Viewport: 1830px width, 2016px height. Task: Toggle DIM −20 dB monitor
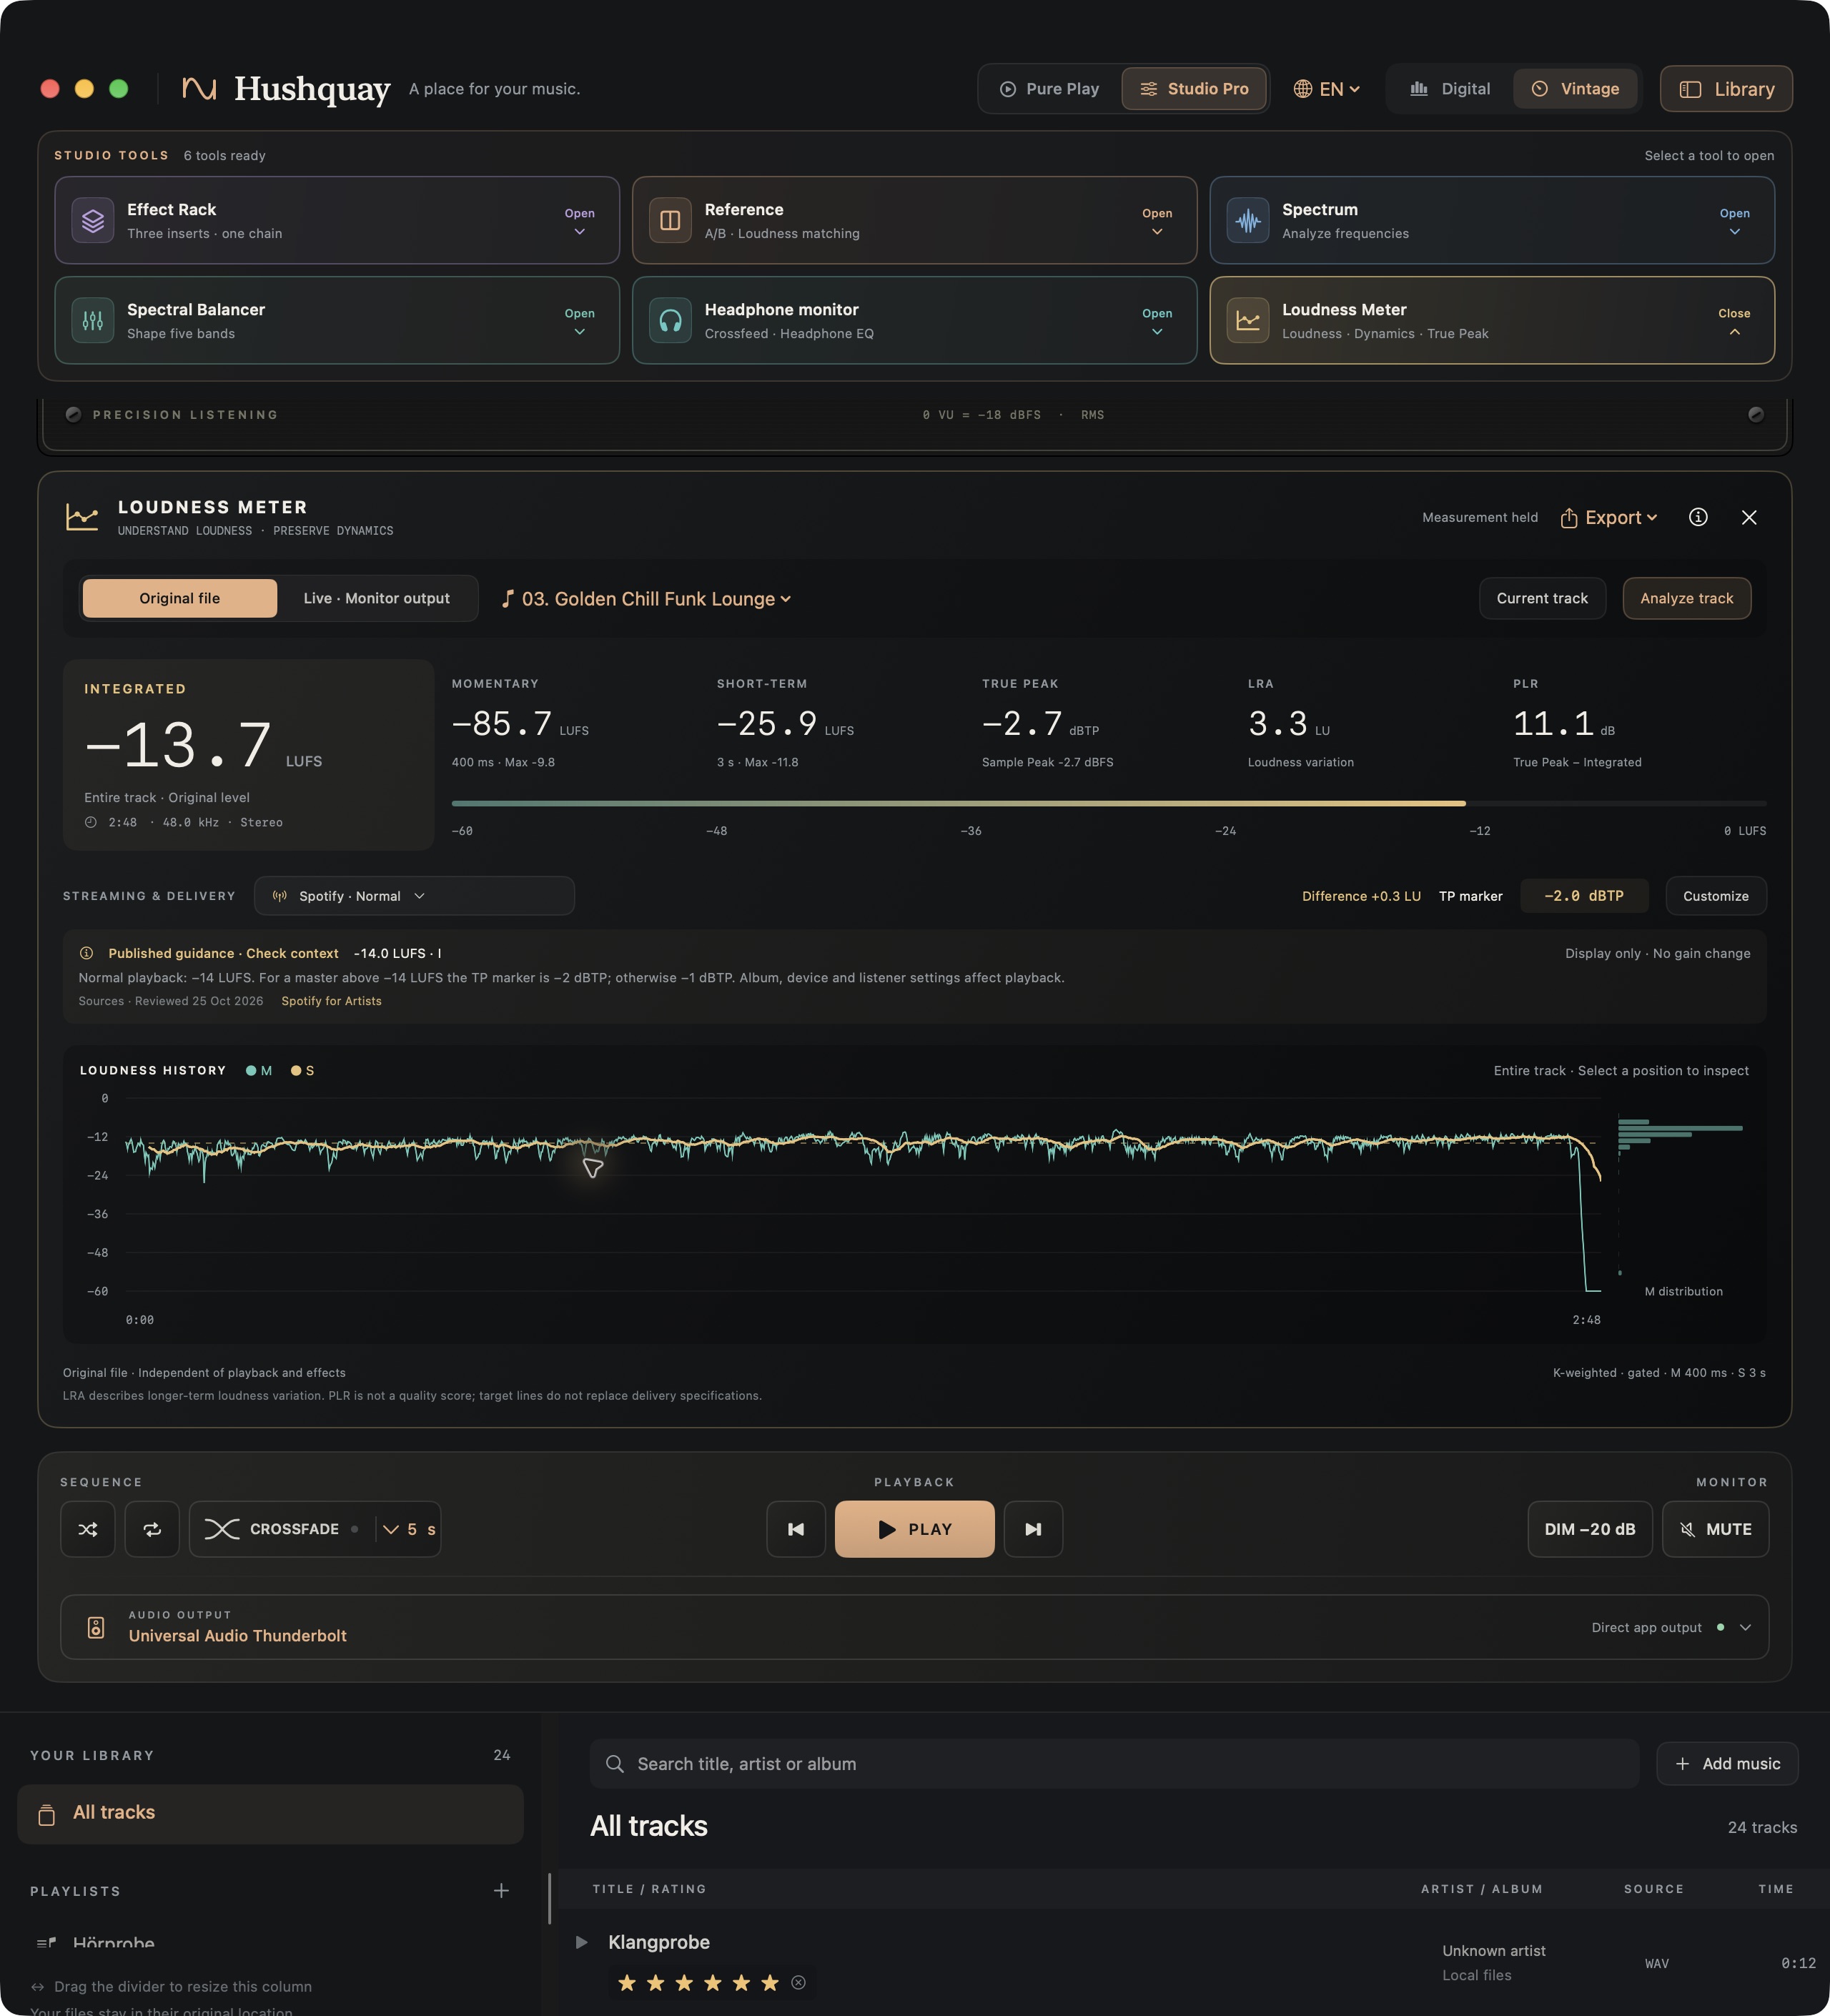click(x=1589, y=1529)
